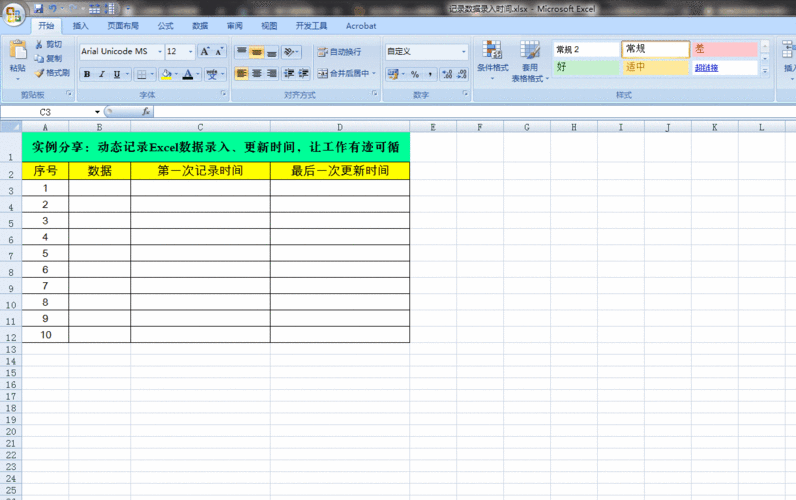Expand the cell styles gallery
This screenshot has width=796, height=500.
click(x=765, y=70)
